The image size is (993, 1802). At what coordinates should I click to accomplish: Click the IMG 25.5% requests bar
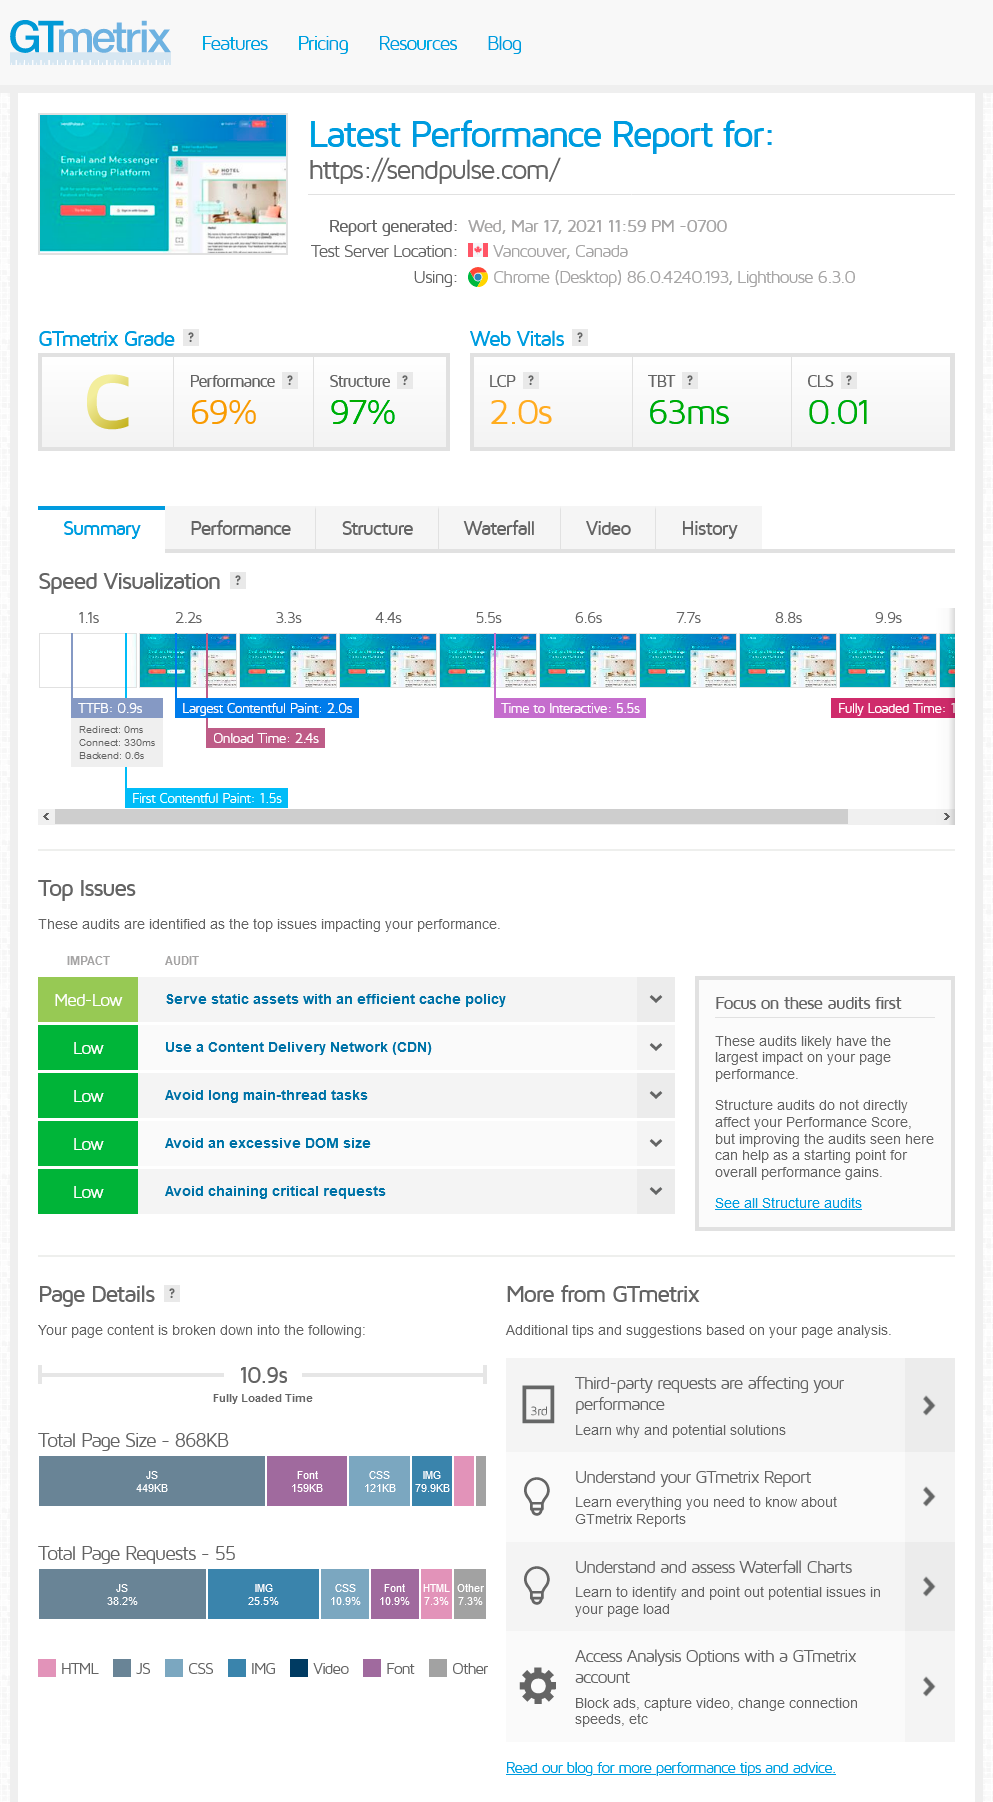tap(263, 1594)
